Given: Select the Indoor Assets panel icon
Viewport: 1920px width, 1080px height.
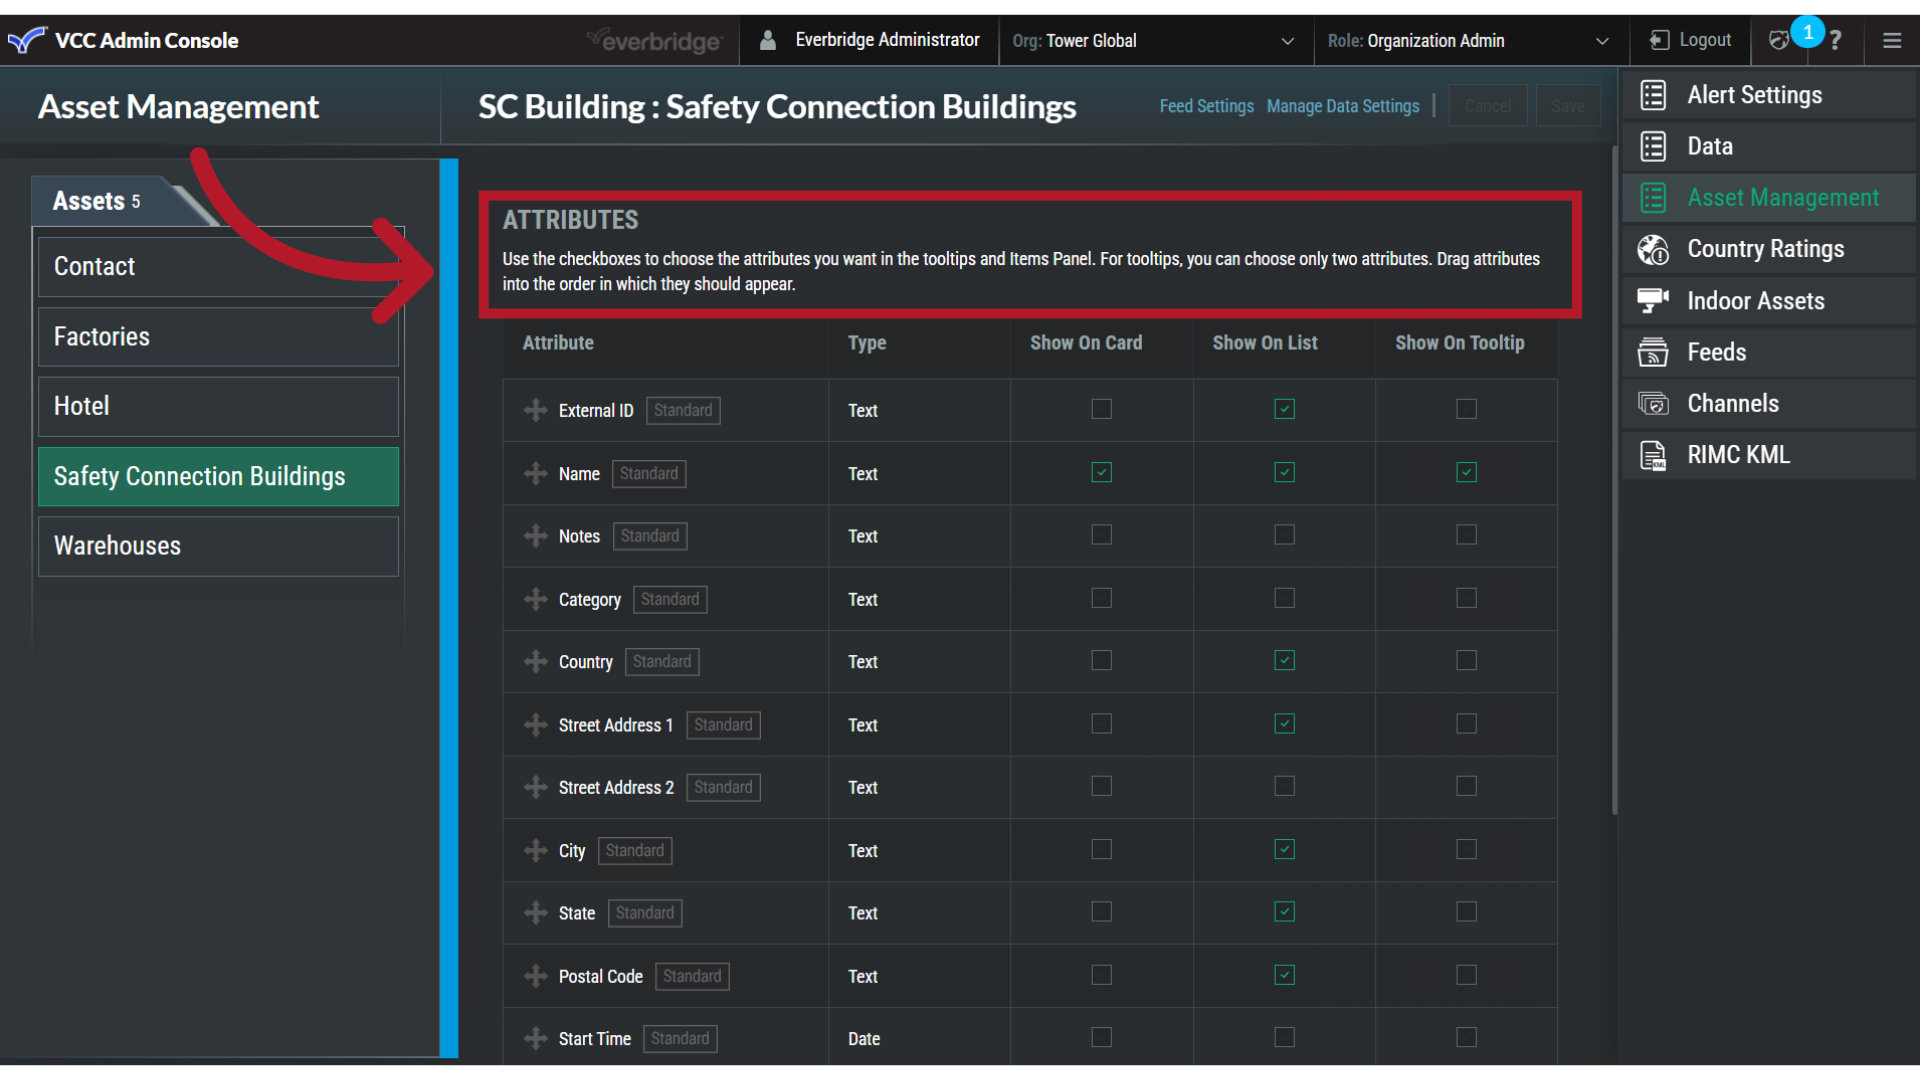Looking at the screenshot, I should pyautogui.click(x=1653, y=300).
